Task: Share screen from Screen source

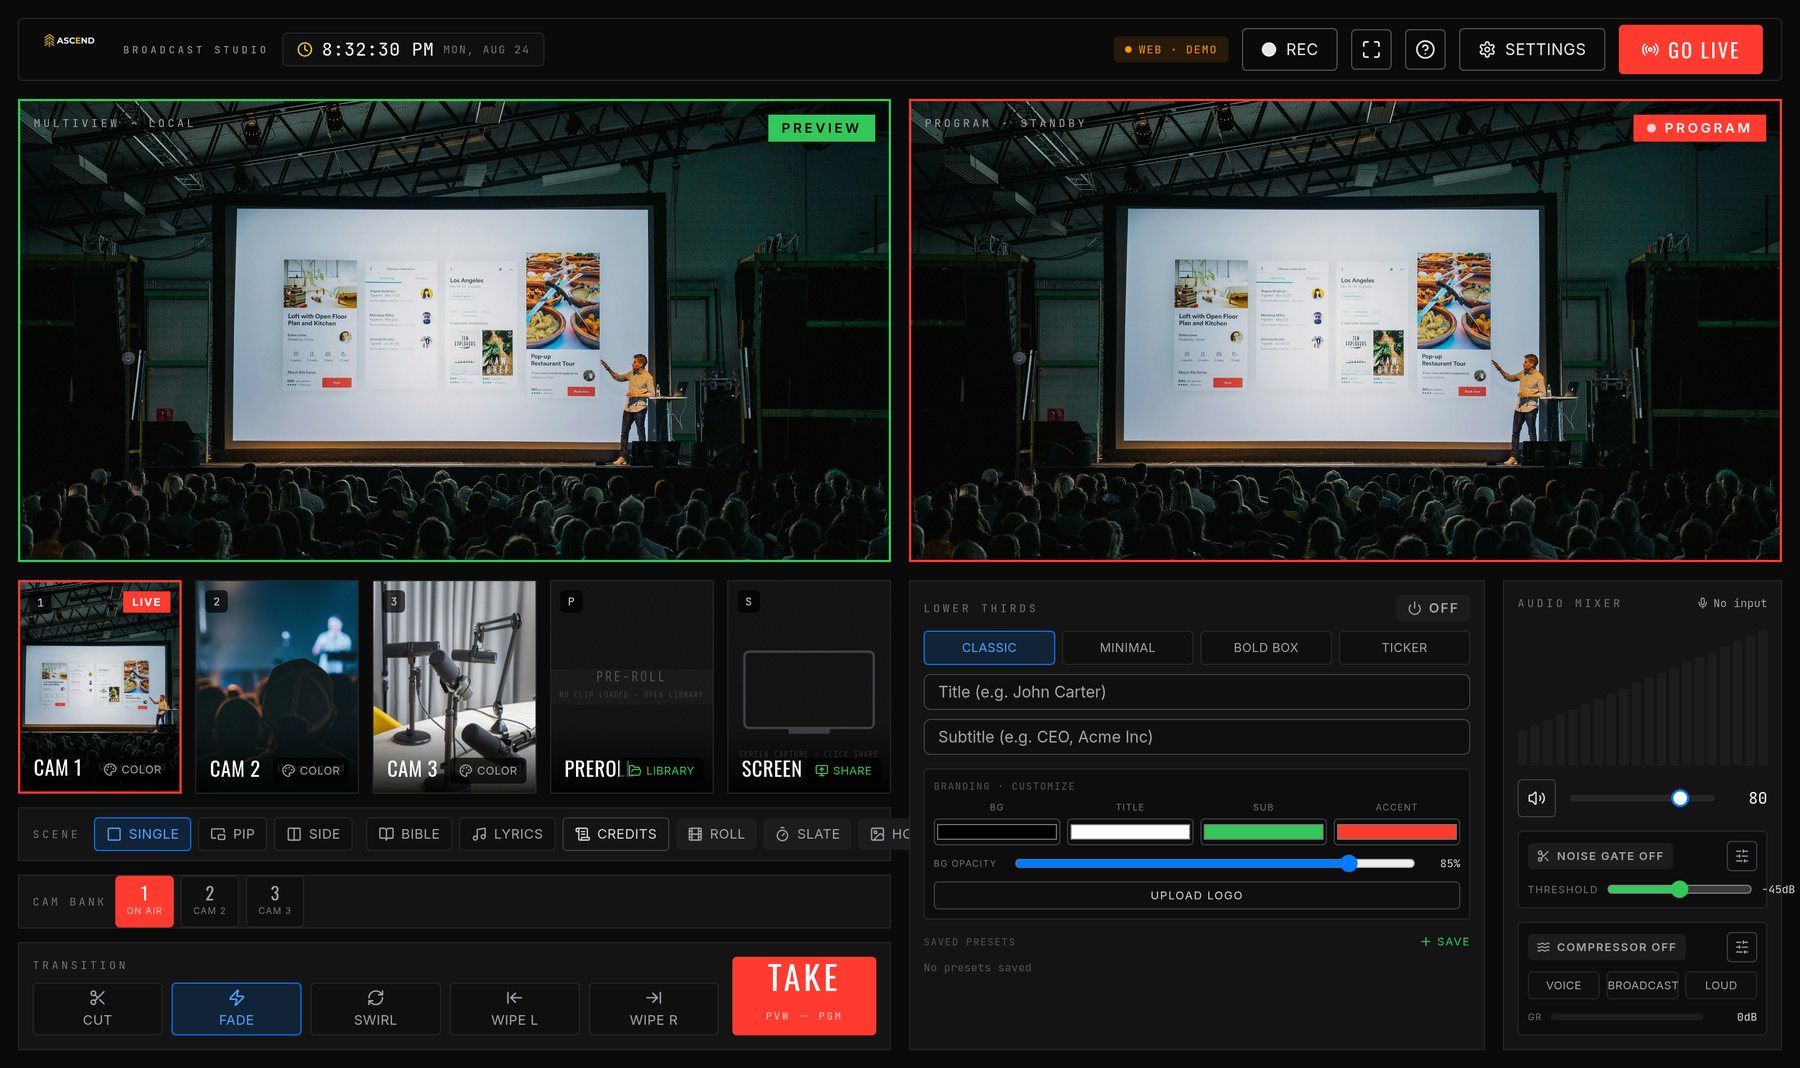Action: tap(844, 770)
